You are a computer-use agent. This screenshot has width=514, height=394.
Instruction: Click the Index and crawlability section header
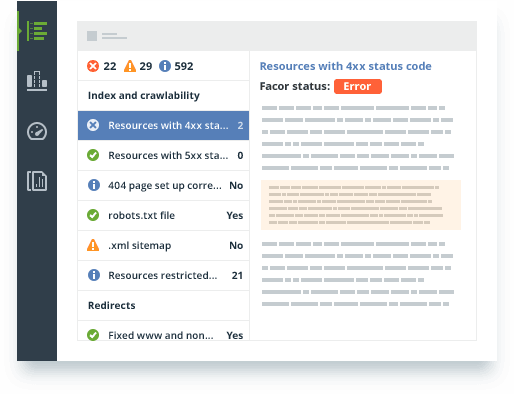144,96
